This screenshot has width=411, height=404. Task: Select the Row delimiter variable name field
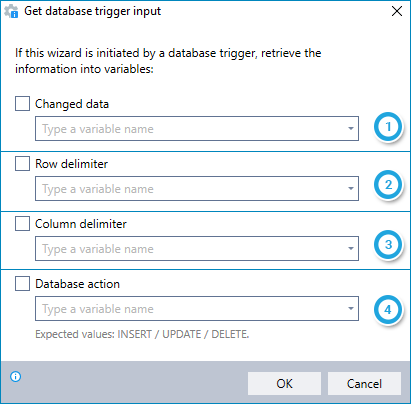(x=197, y=189)
